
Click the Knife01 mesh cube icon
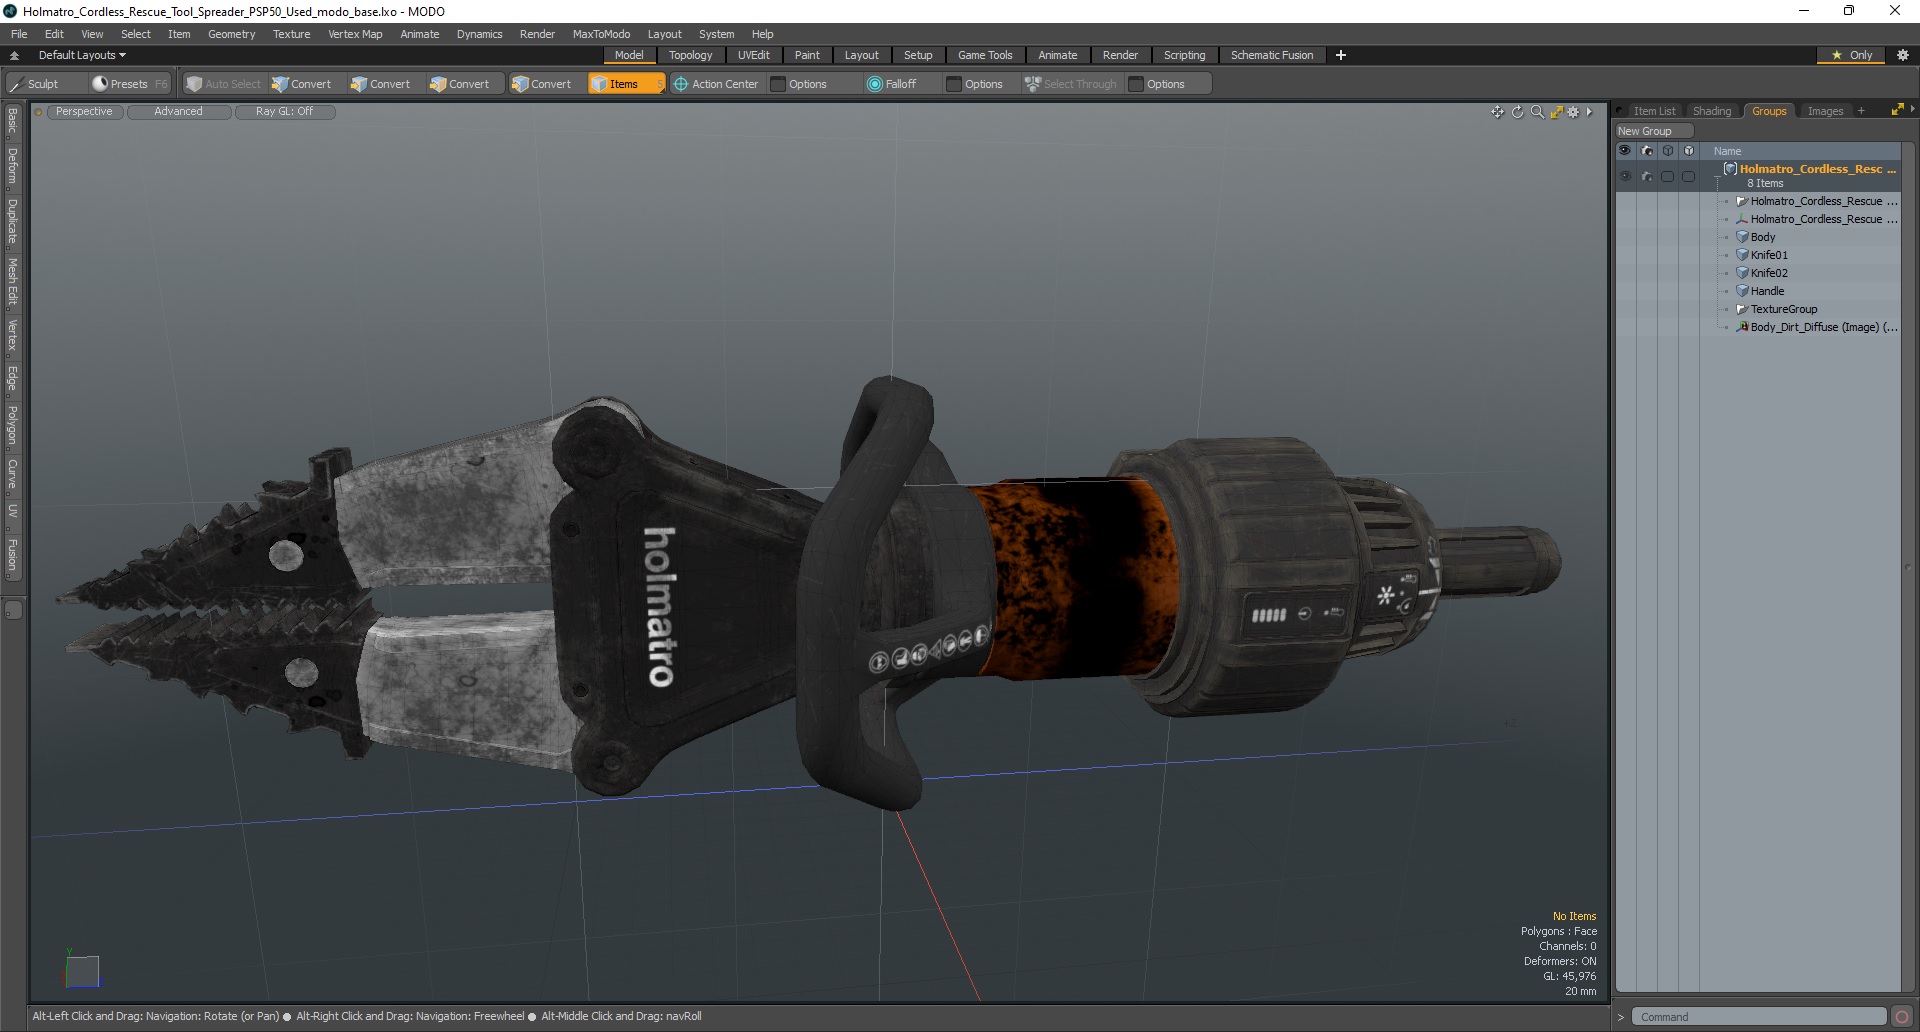pos(1742,255)
